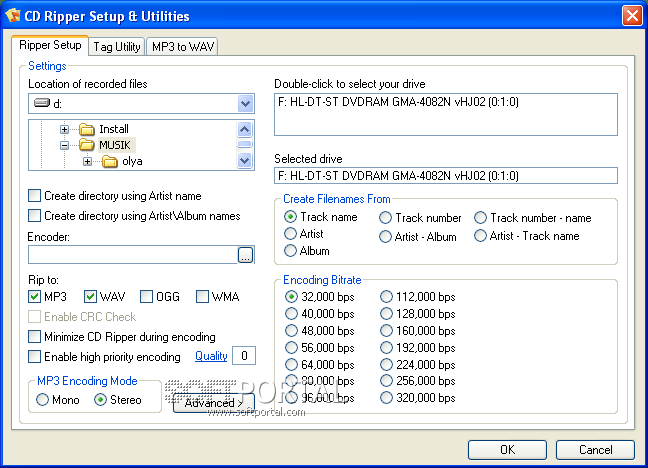This screenshot has width=648, height=468.
Task: Switch to the Ripper Setup tab
Action: pos(50,45)
